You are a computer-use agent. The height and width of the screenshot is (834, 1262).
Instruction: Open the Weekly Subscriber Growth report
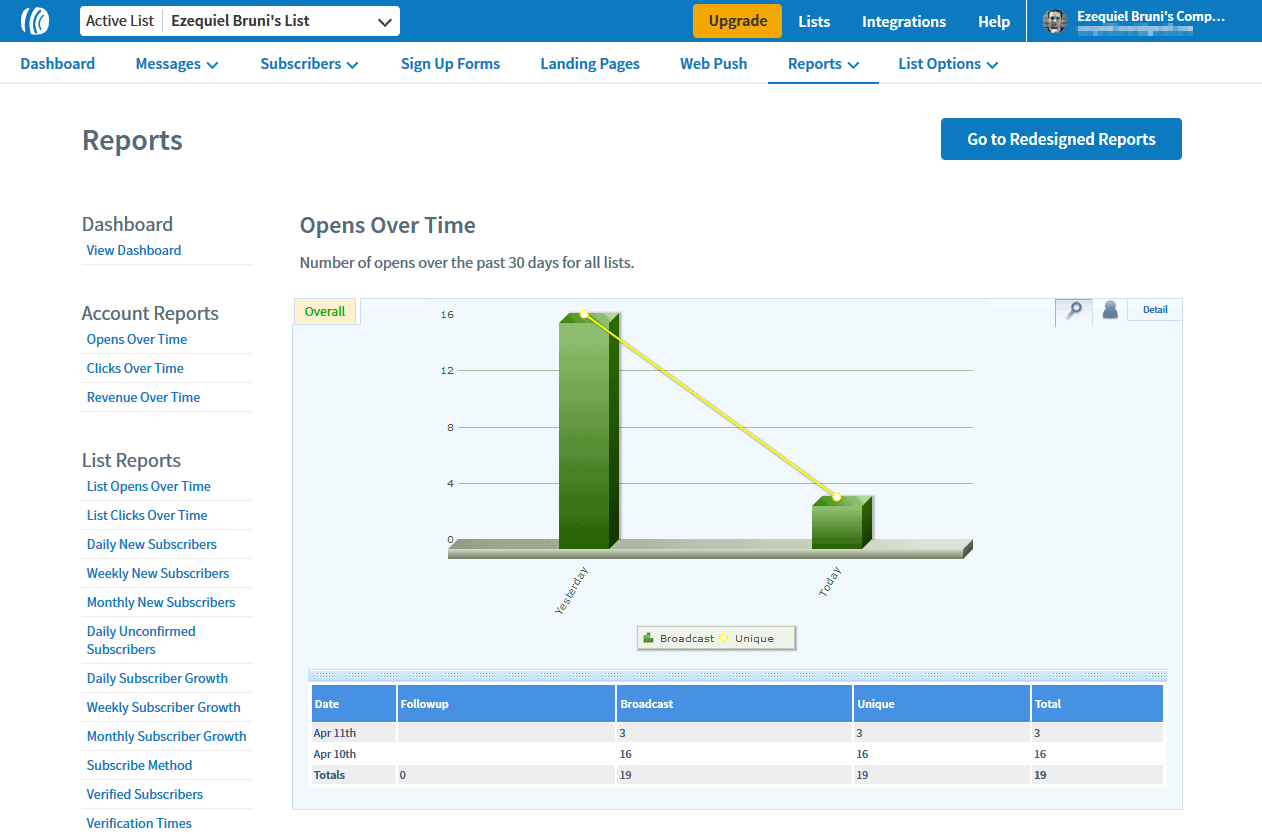pos(163,707)
